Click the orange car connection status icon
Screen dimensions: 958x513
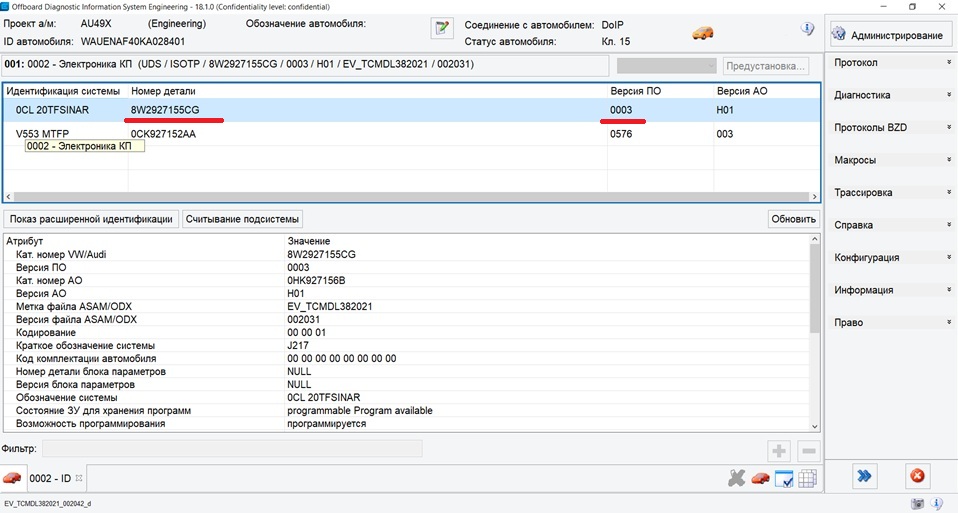(703, 33)
